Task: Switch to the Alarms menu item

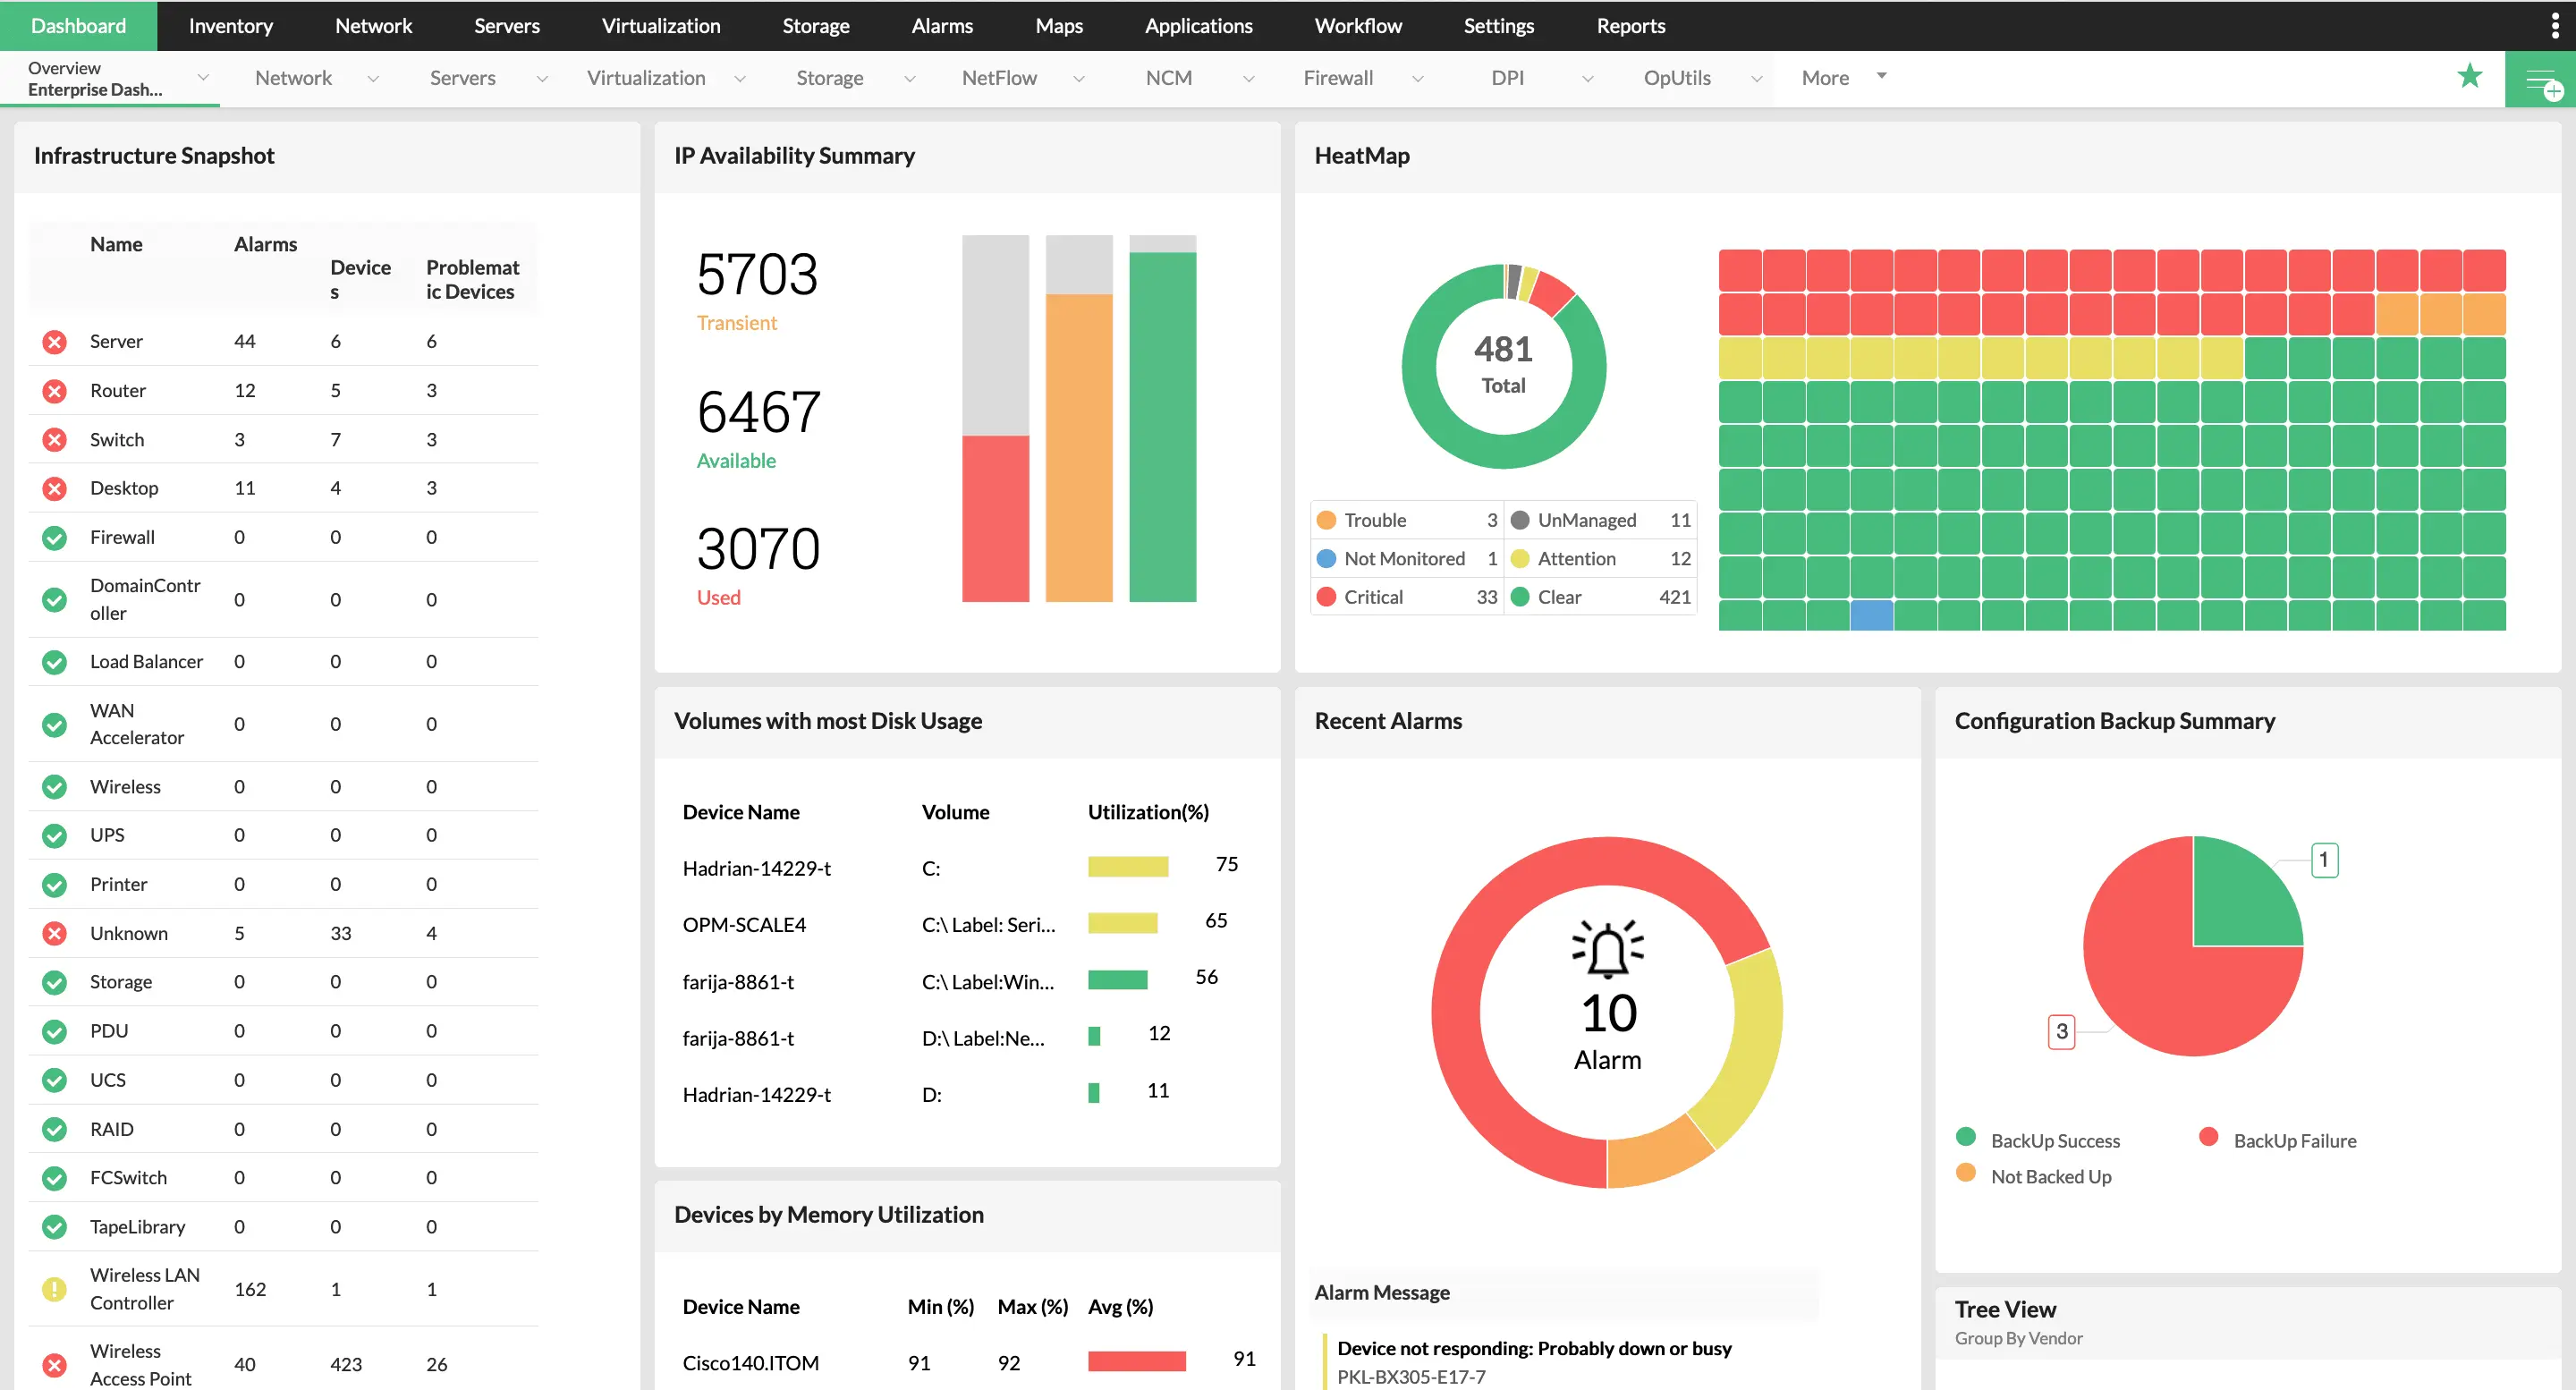Action: [941, 25]
